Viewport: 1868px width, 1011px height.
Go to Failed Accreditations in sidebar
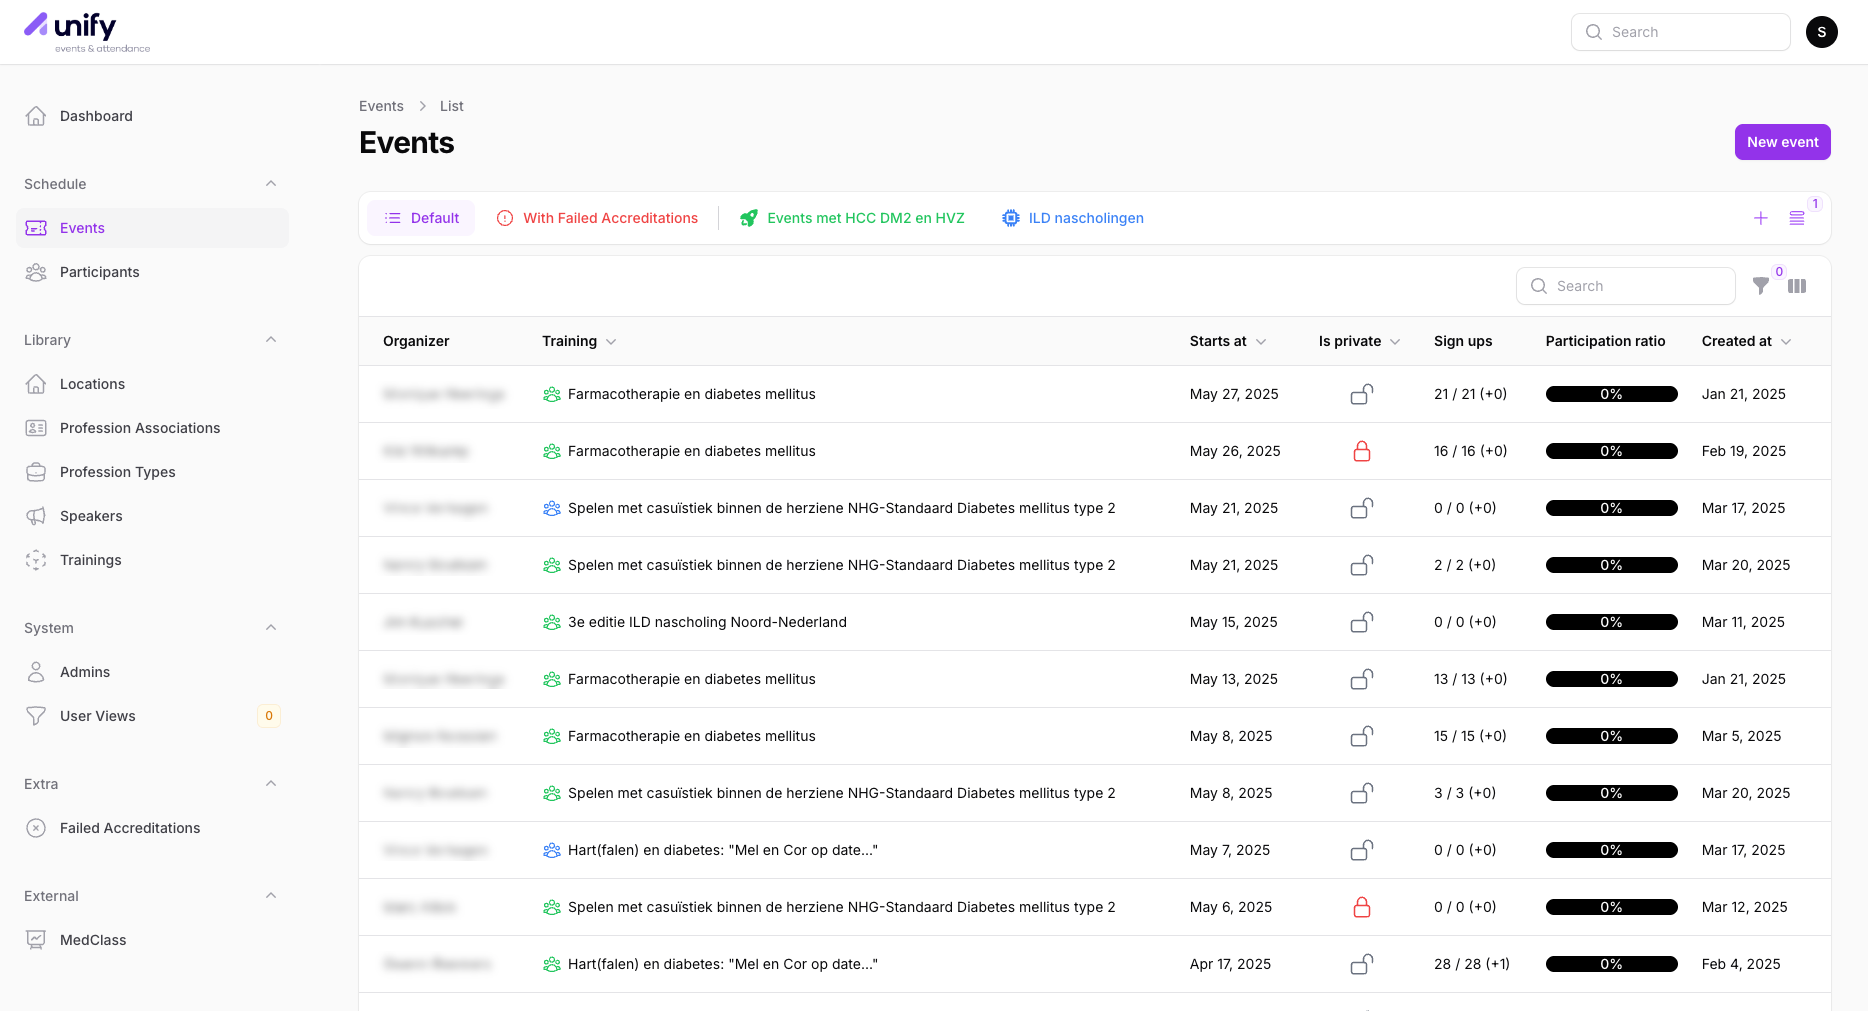click(130, 828)
